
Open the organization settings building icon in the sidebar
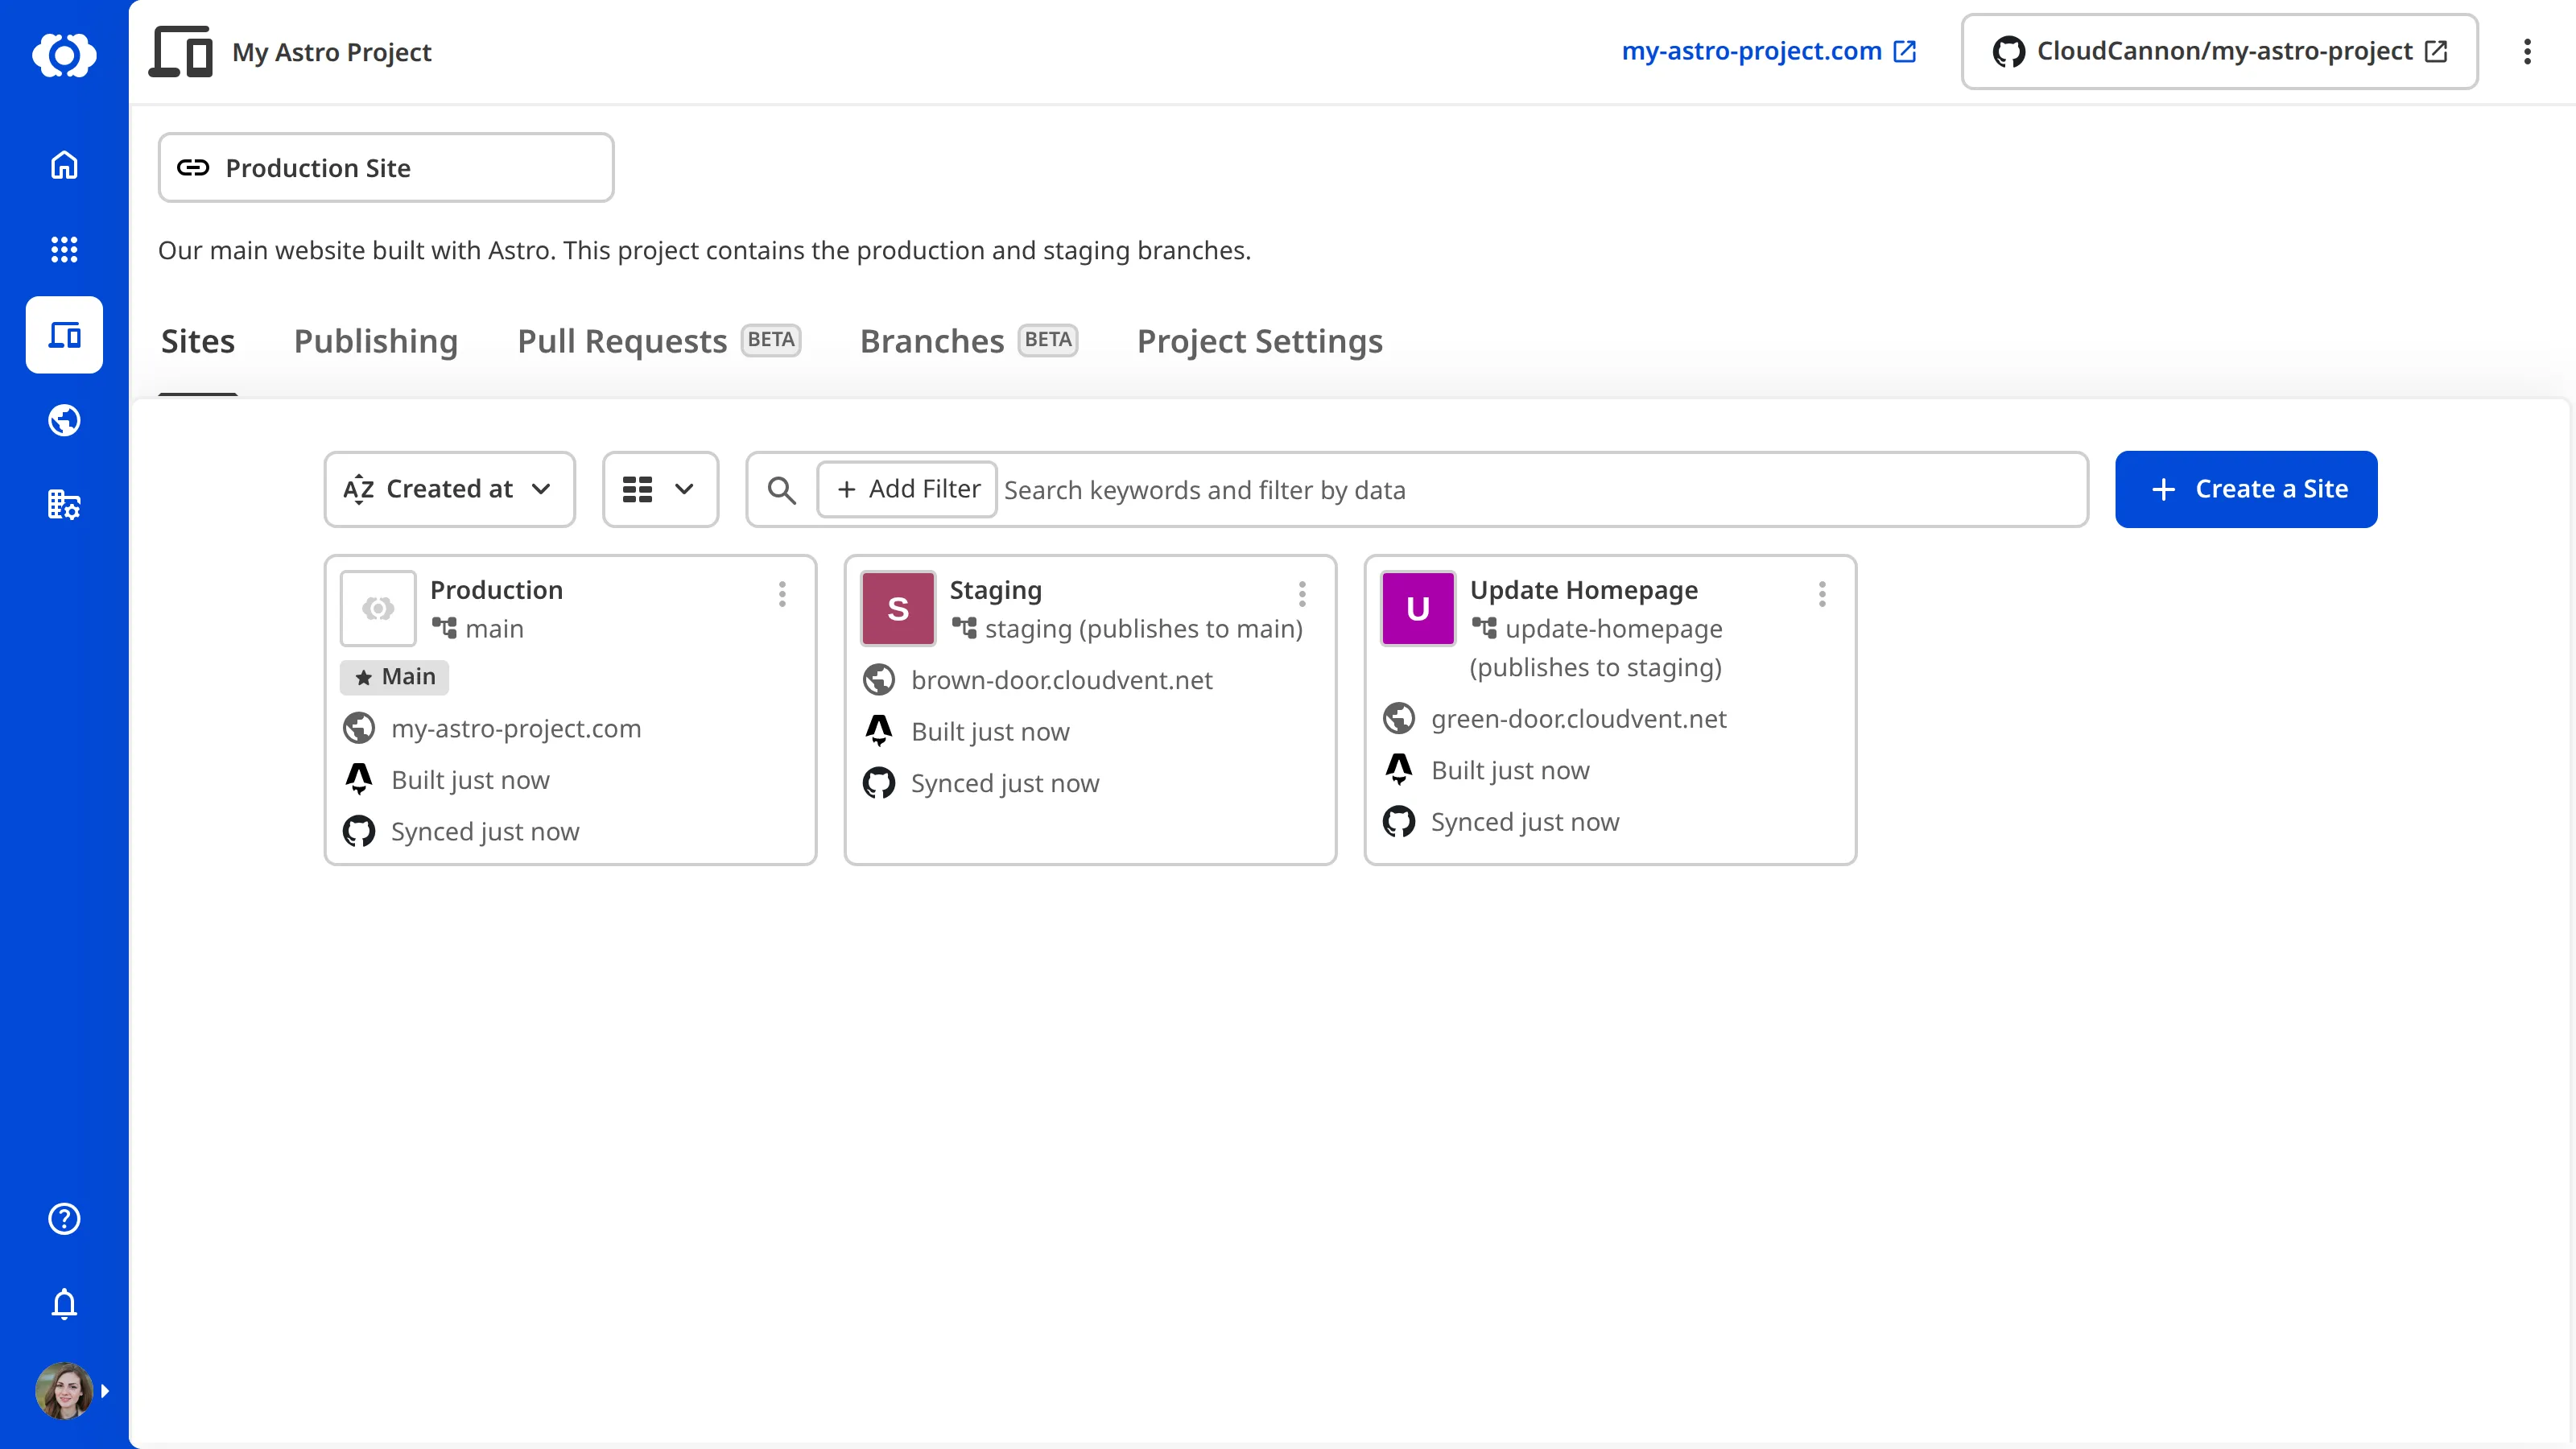[64, 505]
